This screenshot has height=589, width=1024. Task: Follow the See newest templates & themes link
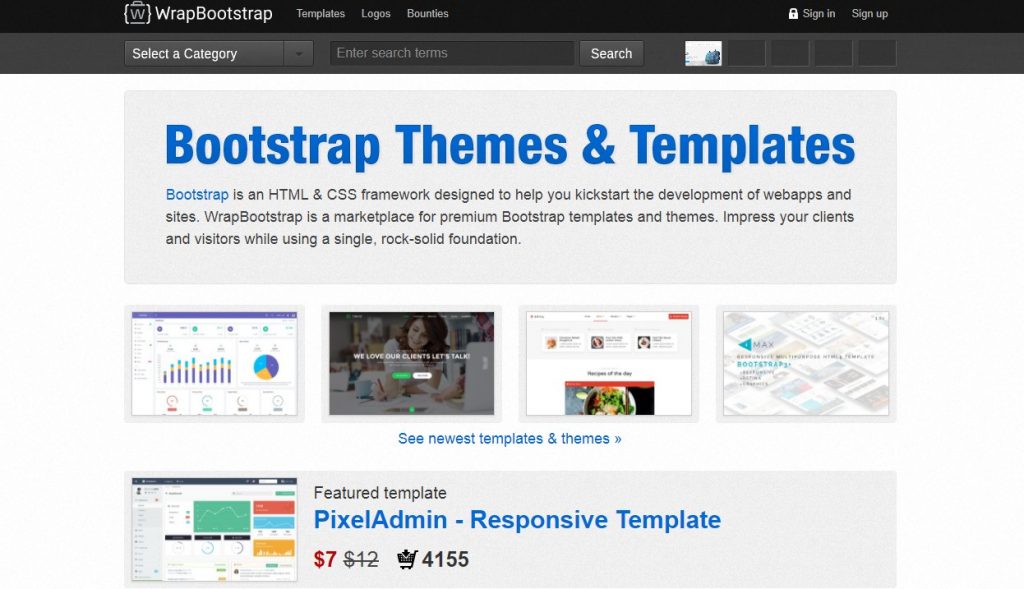(510, 438)
